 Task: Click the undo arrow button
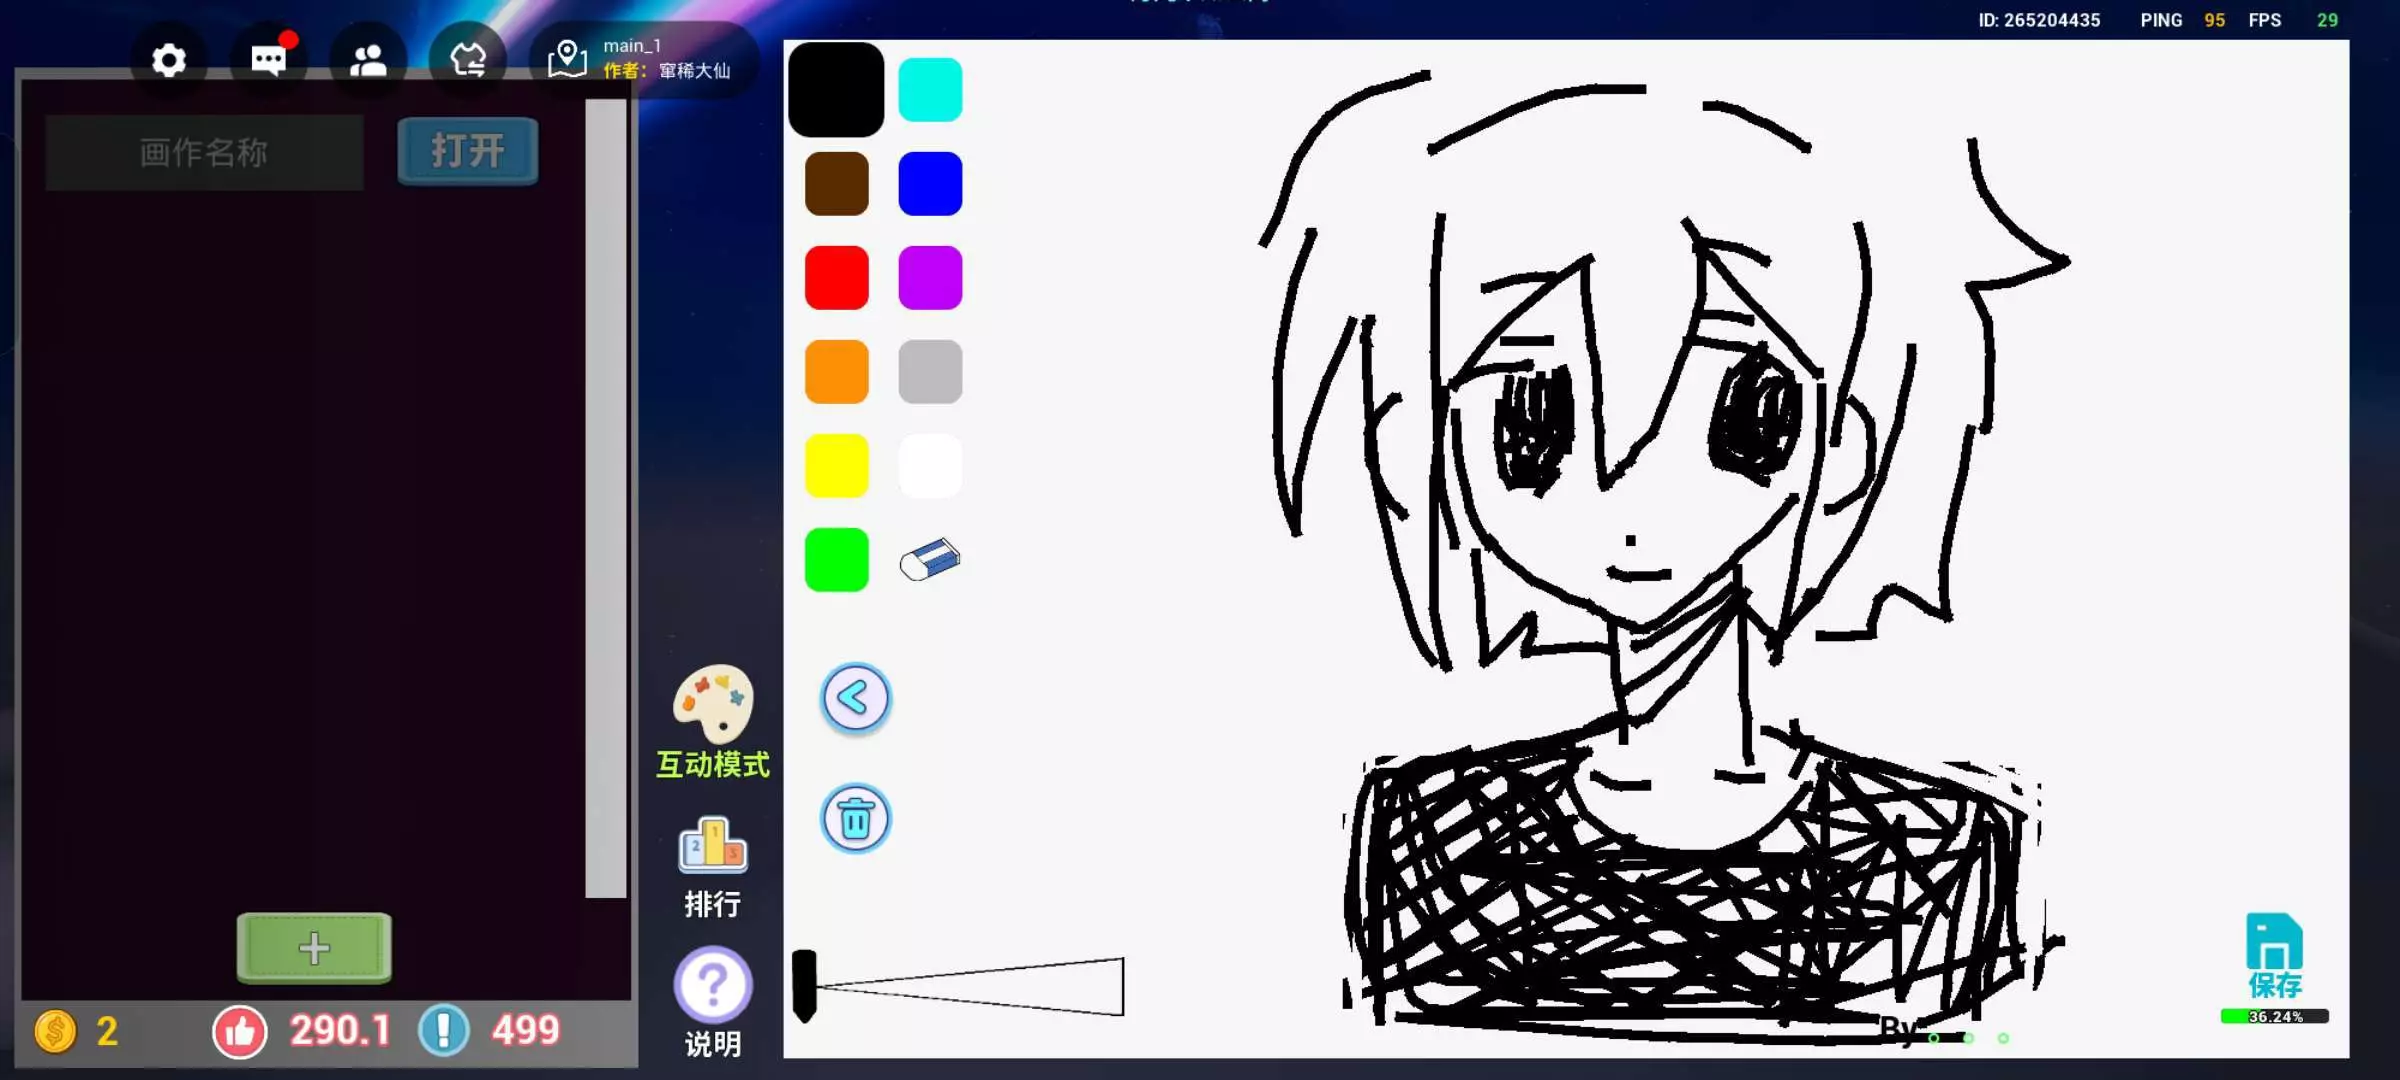coord(855,698)
